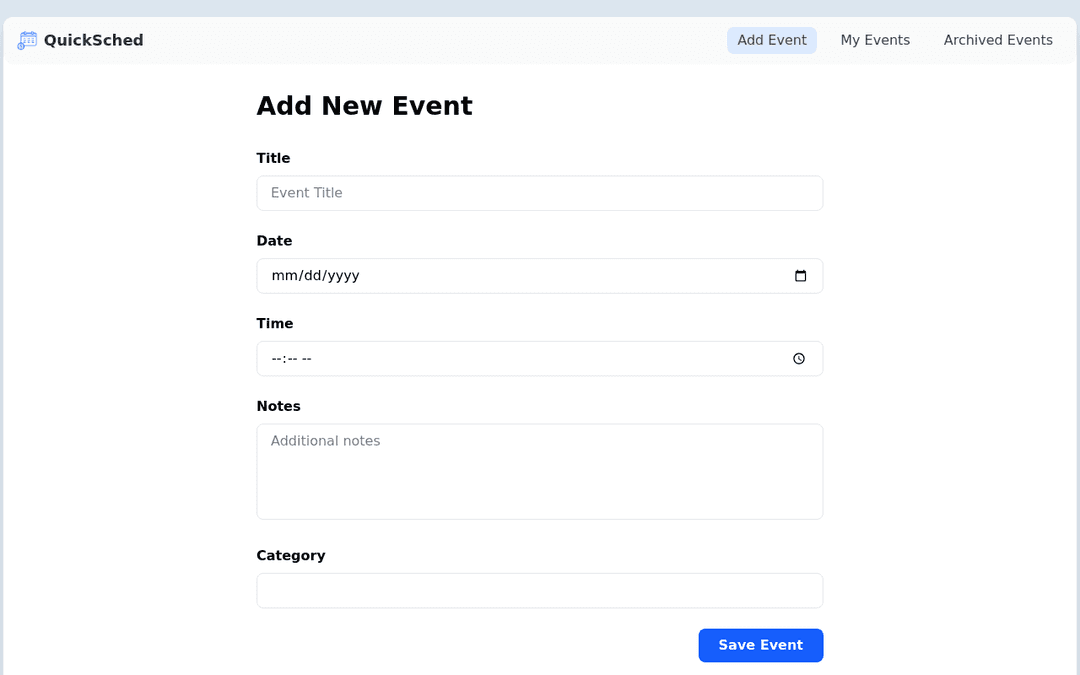The width and height of the screenshot is (1080, 675).
Task: Open the date picker calendar icon
Action: (x=800, y=276)
